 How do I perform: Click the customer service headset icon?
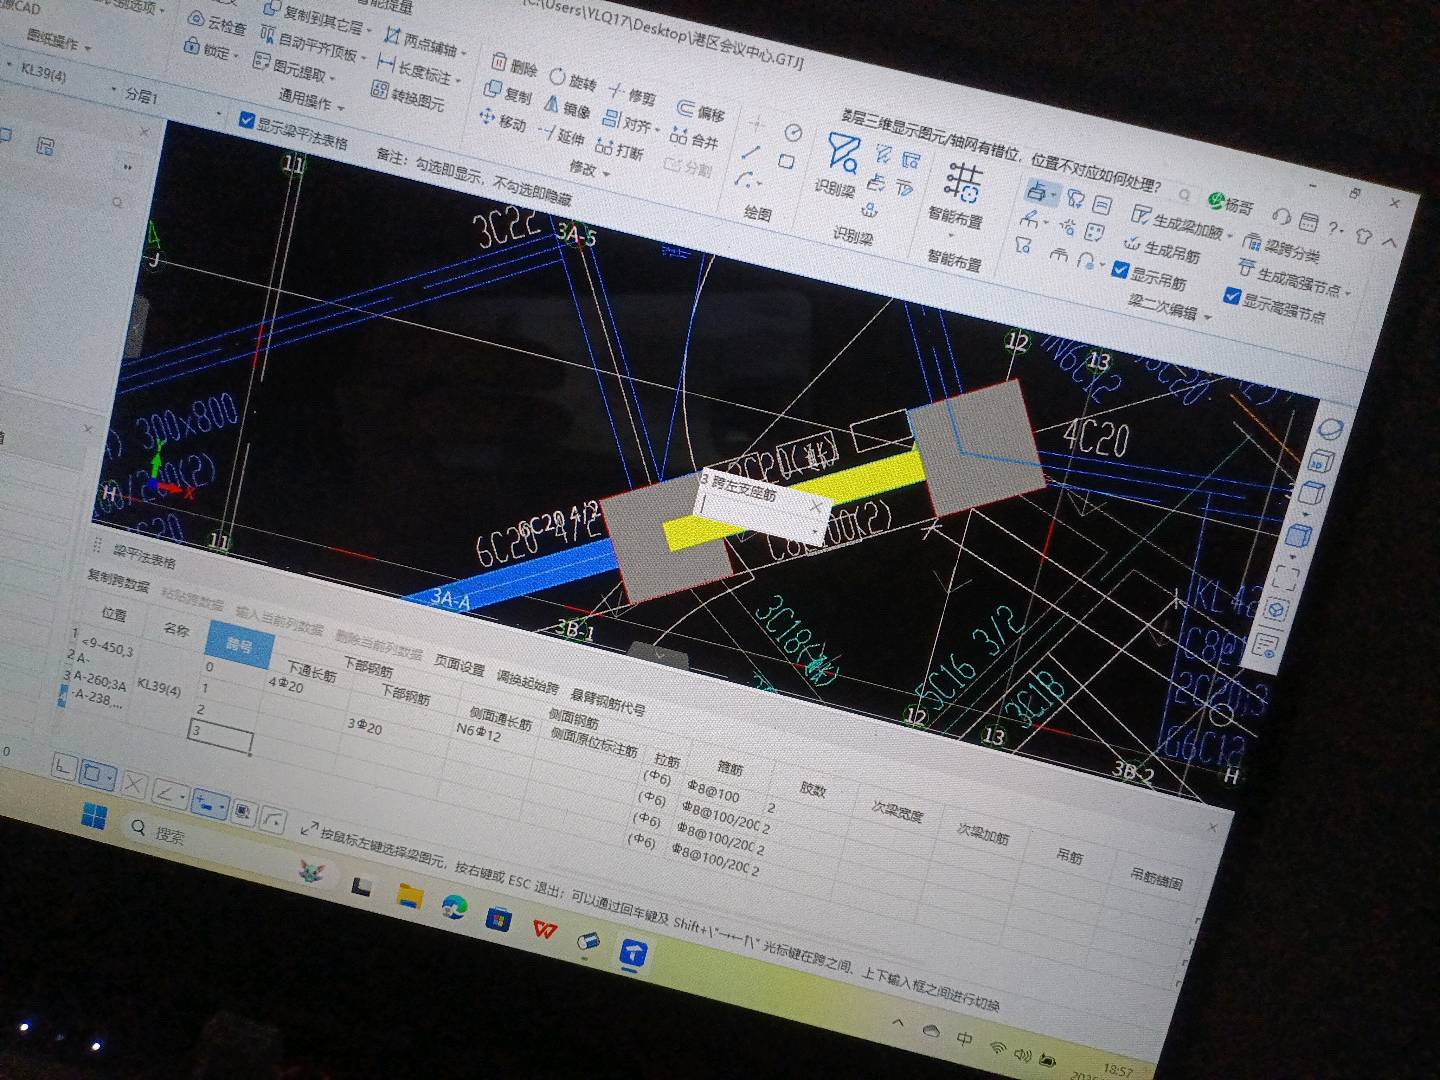tap(1281, 216)
